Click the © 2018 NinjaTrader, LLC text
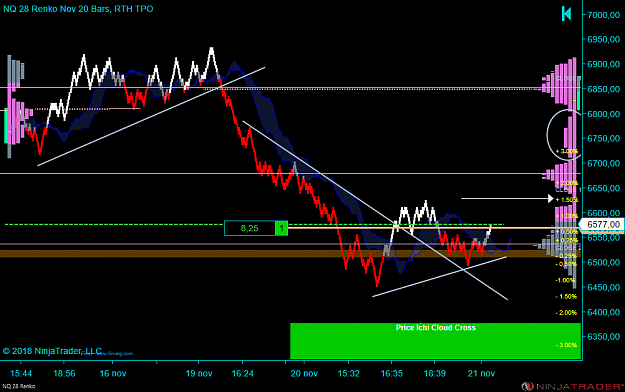 pyautogui.click(x=52, y=351)
